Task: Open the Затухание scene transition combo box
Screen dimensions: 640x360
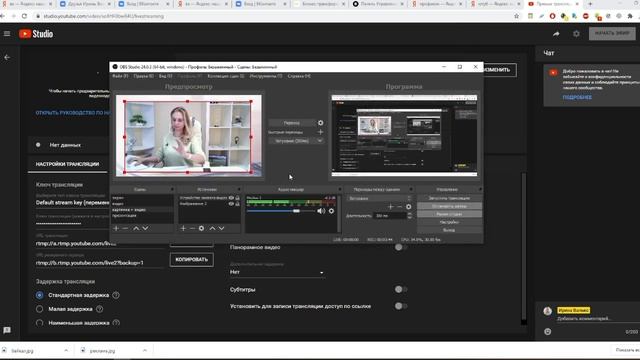Action: point(379,198)
